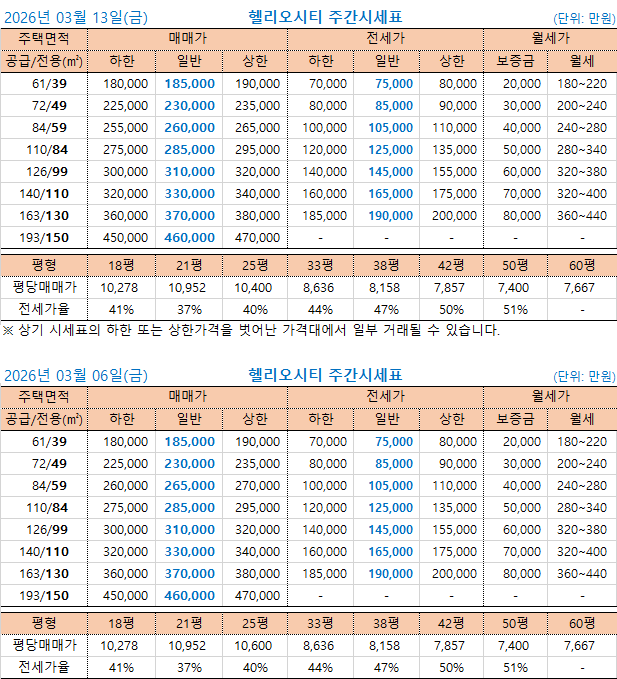This screenshot has height=679, width=617.
Task: Click 51% 전세가율 cell in March 13 table
Action: (516, 308)
